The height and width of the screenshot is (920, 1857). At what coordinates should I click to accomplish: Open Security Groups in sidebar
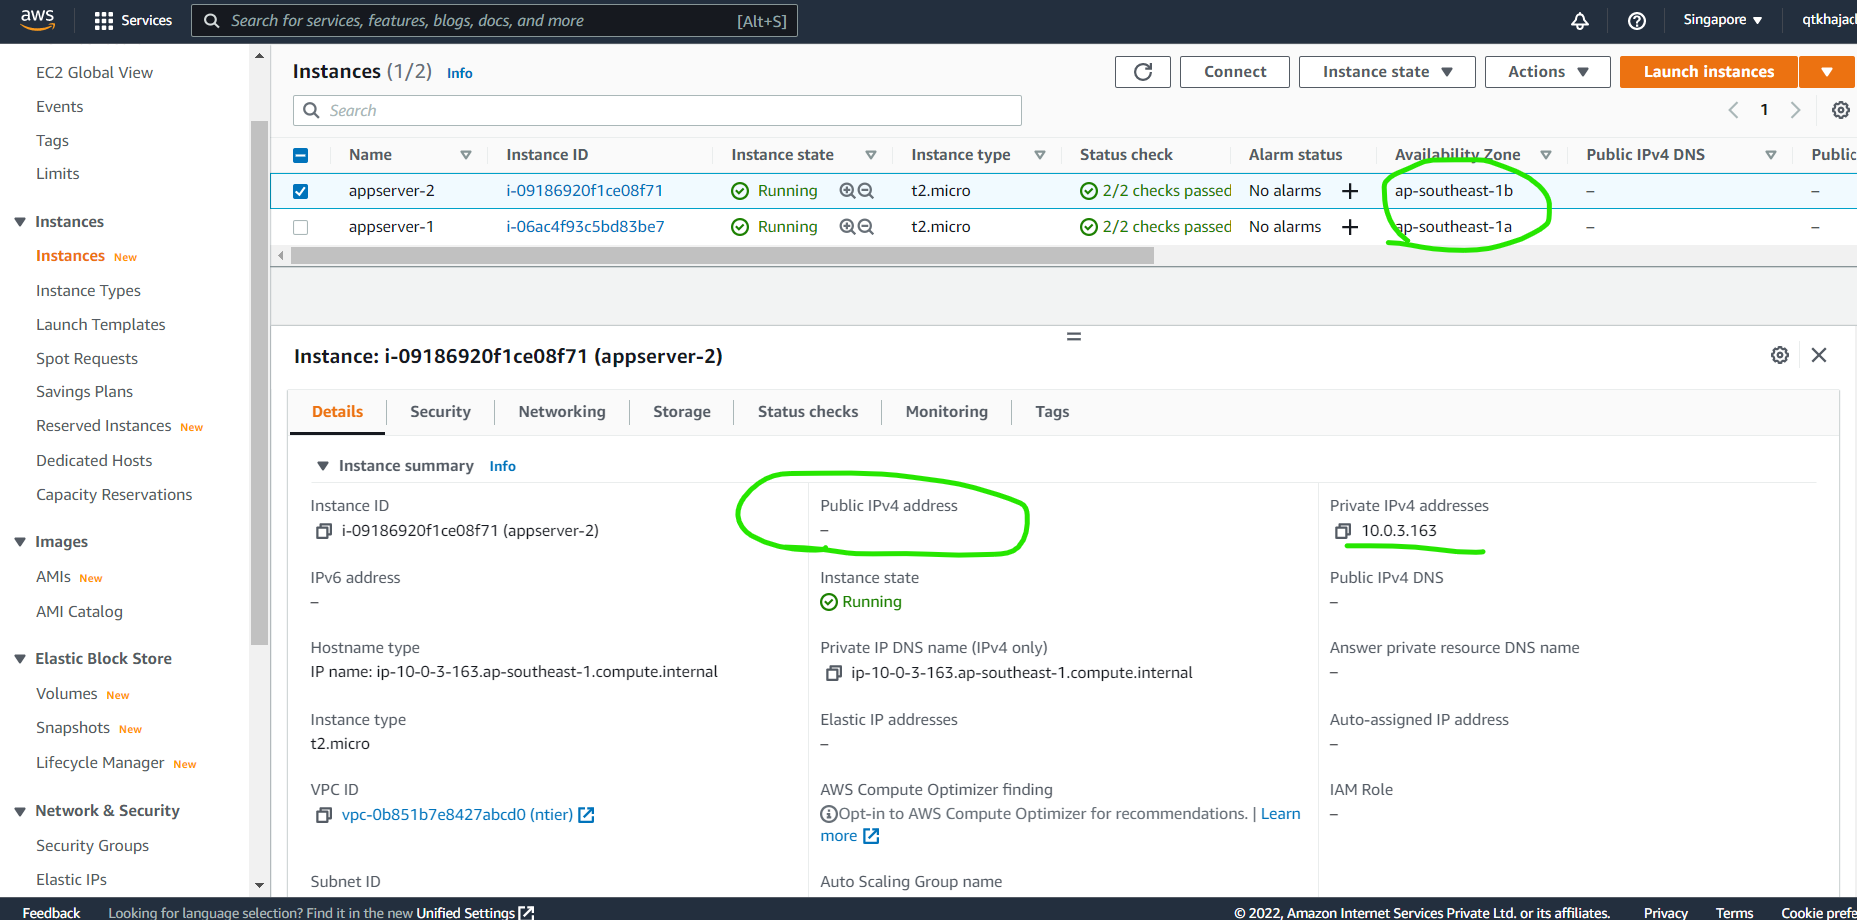(x=92, y=846)
